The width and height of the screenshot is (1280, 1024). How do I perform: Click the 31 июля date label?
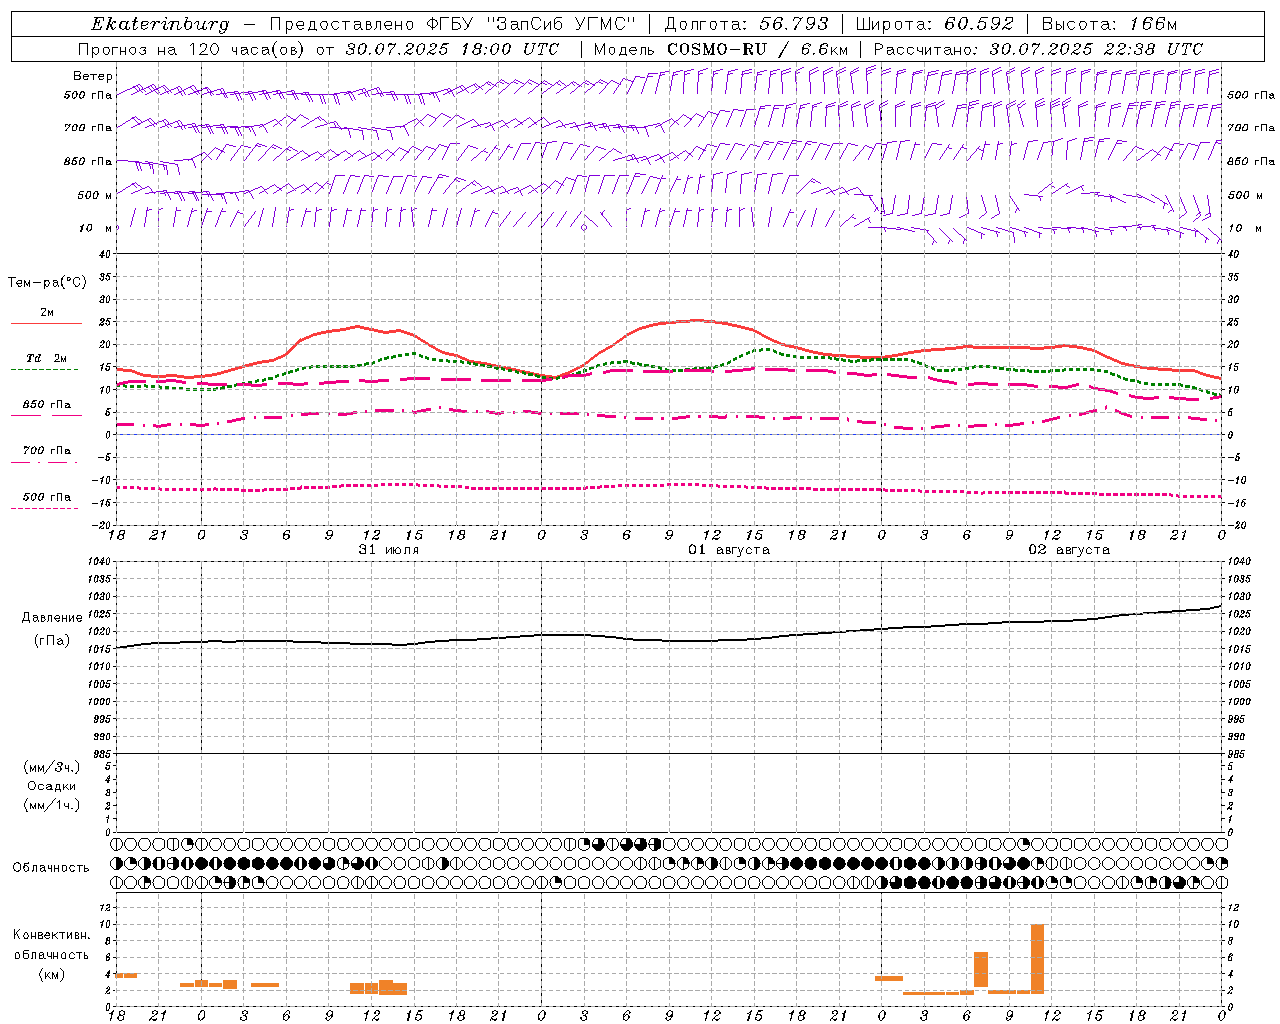(x=388, y=550)
